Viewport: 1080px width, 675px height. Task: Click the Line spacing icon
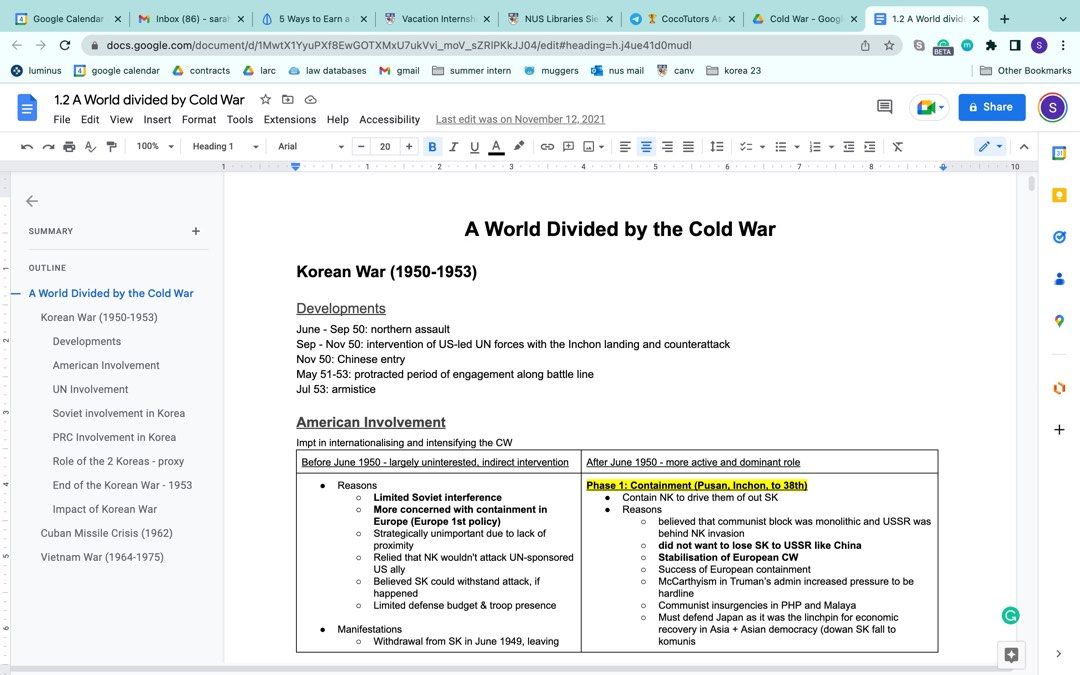click(716, 146)
